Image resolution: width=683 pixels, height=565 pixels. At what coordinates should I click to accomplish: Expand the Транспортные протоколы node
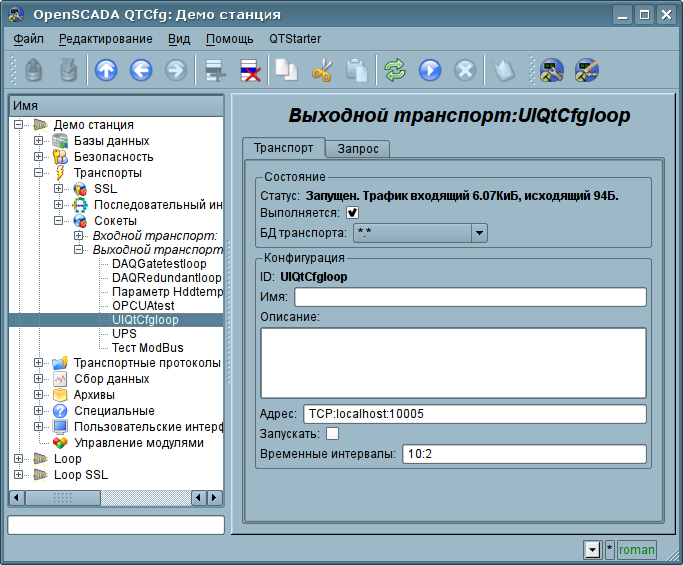pos(38,363)
